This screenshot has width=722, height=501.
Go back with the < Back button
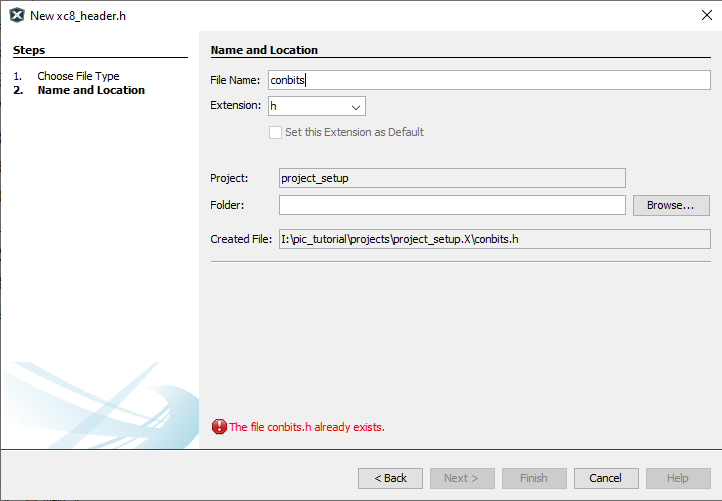point(390,478)
